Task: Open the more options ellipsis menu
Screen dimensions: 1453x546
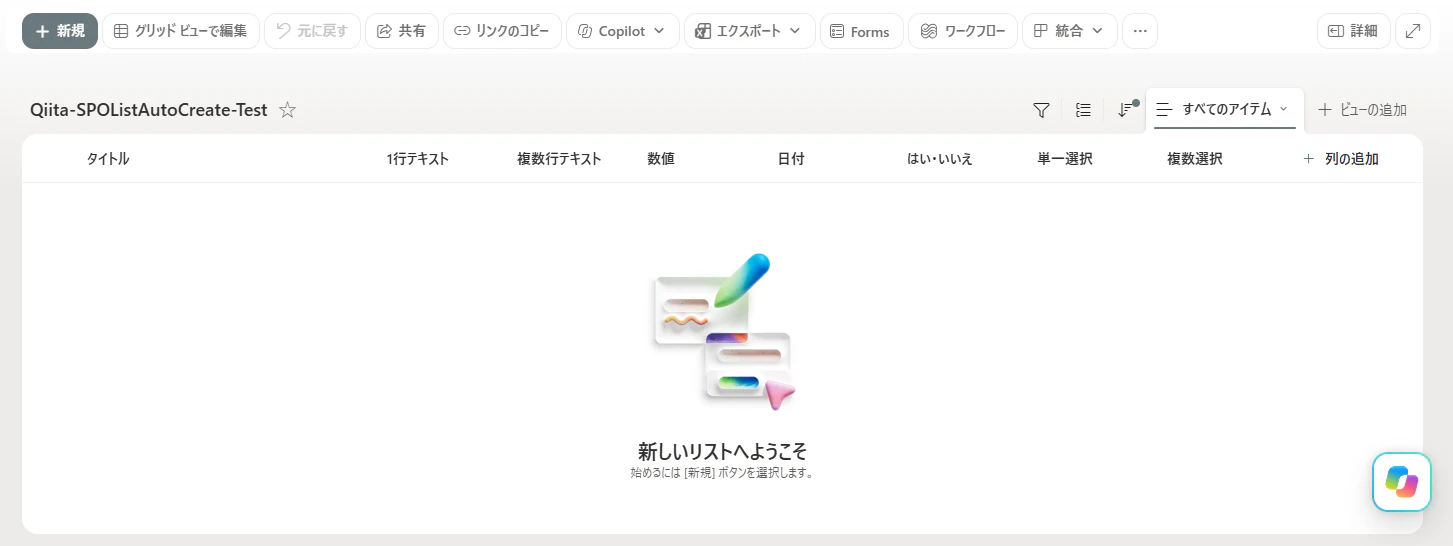Action: click(x=1140, y=31)
